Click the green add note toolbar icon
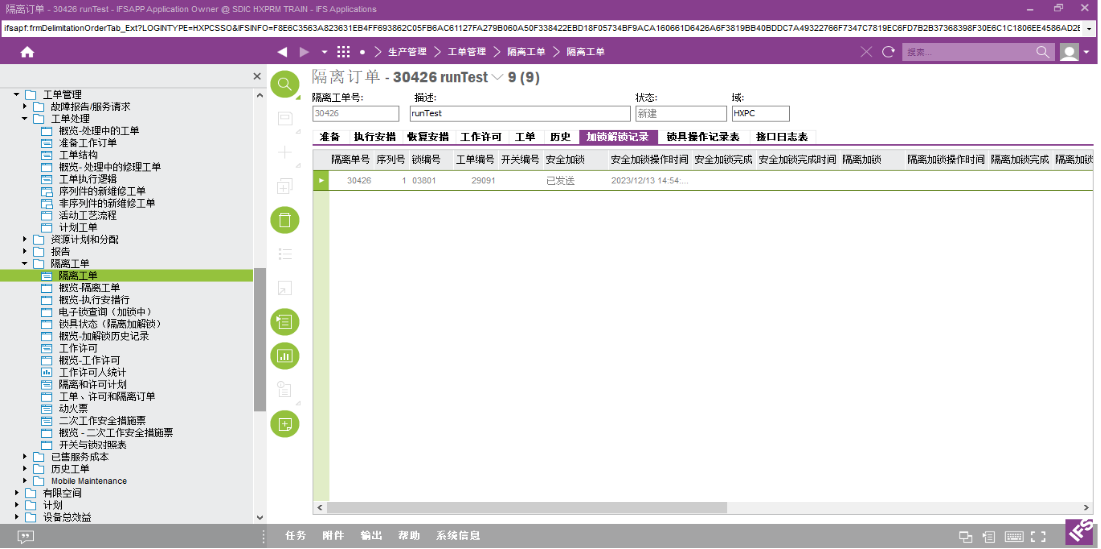 (285, 423)
